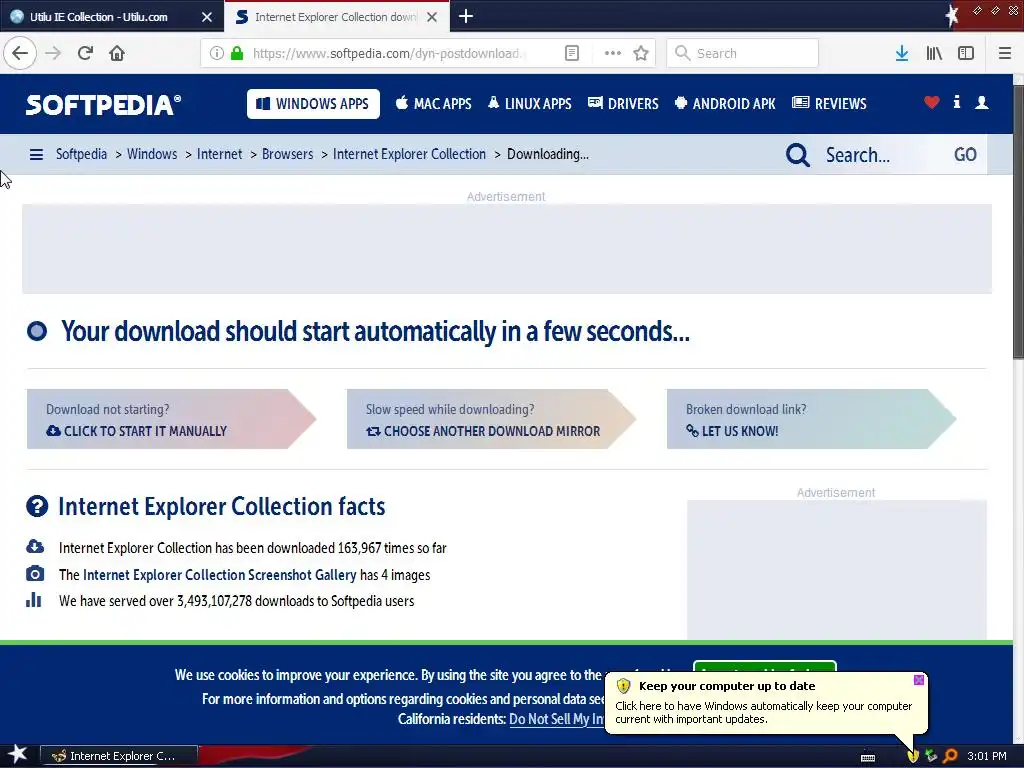Click Keep your computer up to date balloon
Viewport: 1024px width, 768px height.
(x=766, y=703)
